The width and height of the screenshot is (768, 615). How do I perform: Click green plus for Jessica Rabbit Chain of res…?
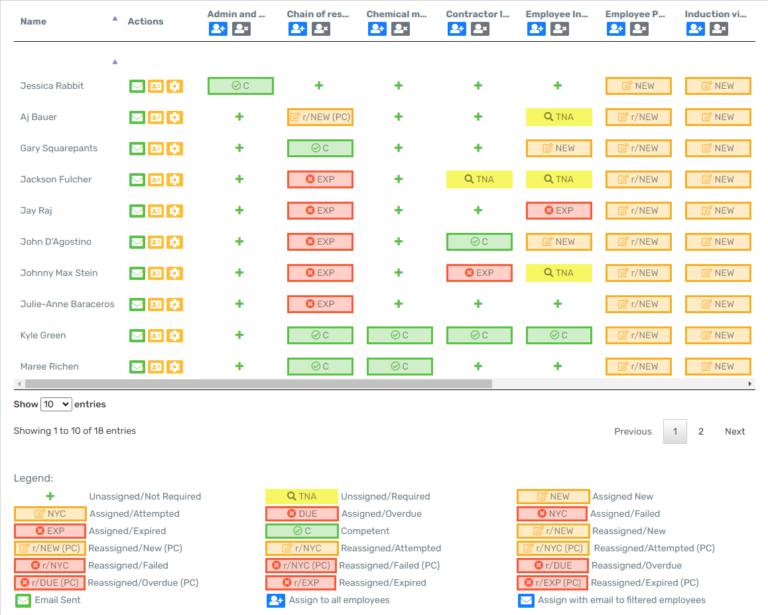(319, 86)
